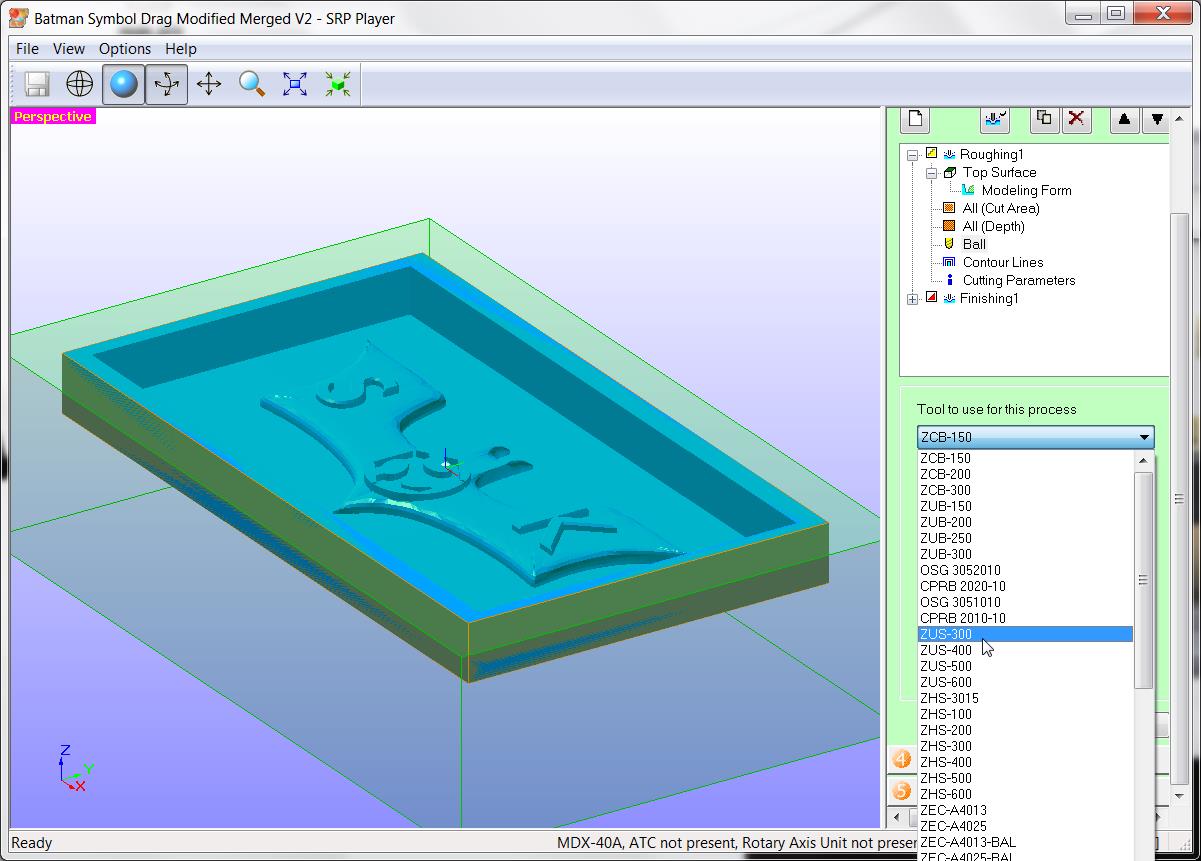
Task: Select the Top Surface tree item
Action: tap(999, 172)
